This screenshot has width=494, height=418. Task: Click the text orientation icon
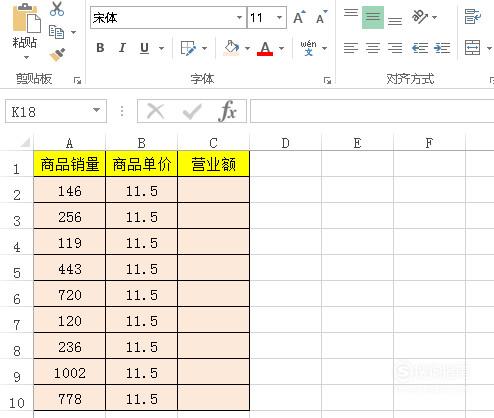420,17
